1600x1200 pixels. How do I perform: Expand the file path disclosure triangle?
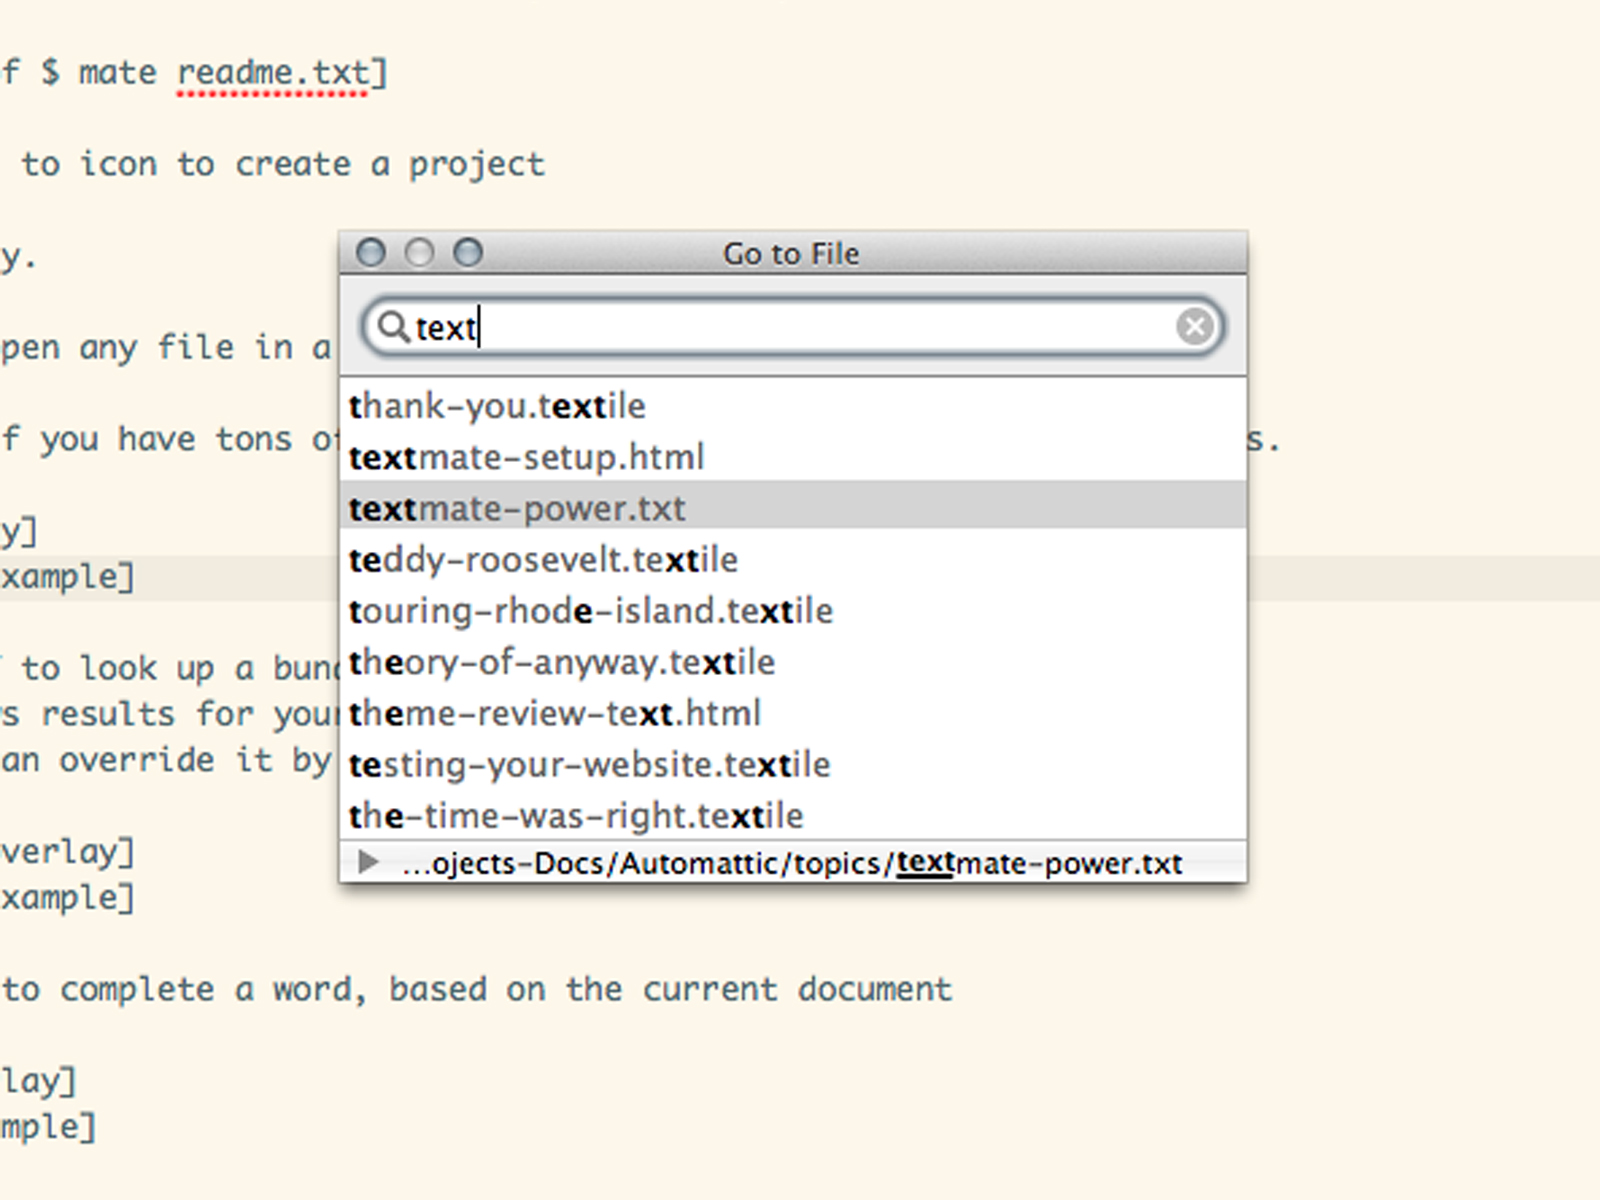(x=368, y=862)
